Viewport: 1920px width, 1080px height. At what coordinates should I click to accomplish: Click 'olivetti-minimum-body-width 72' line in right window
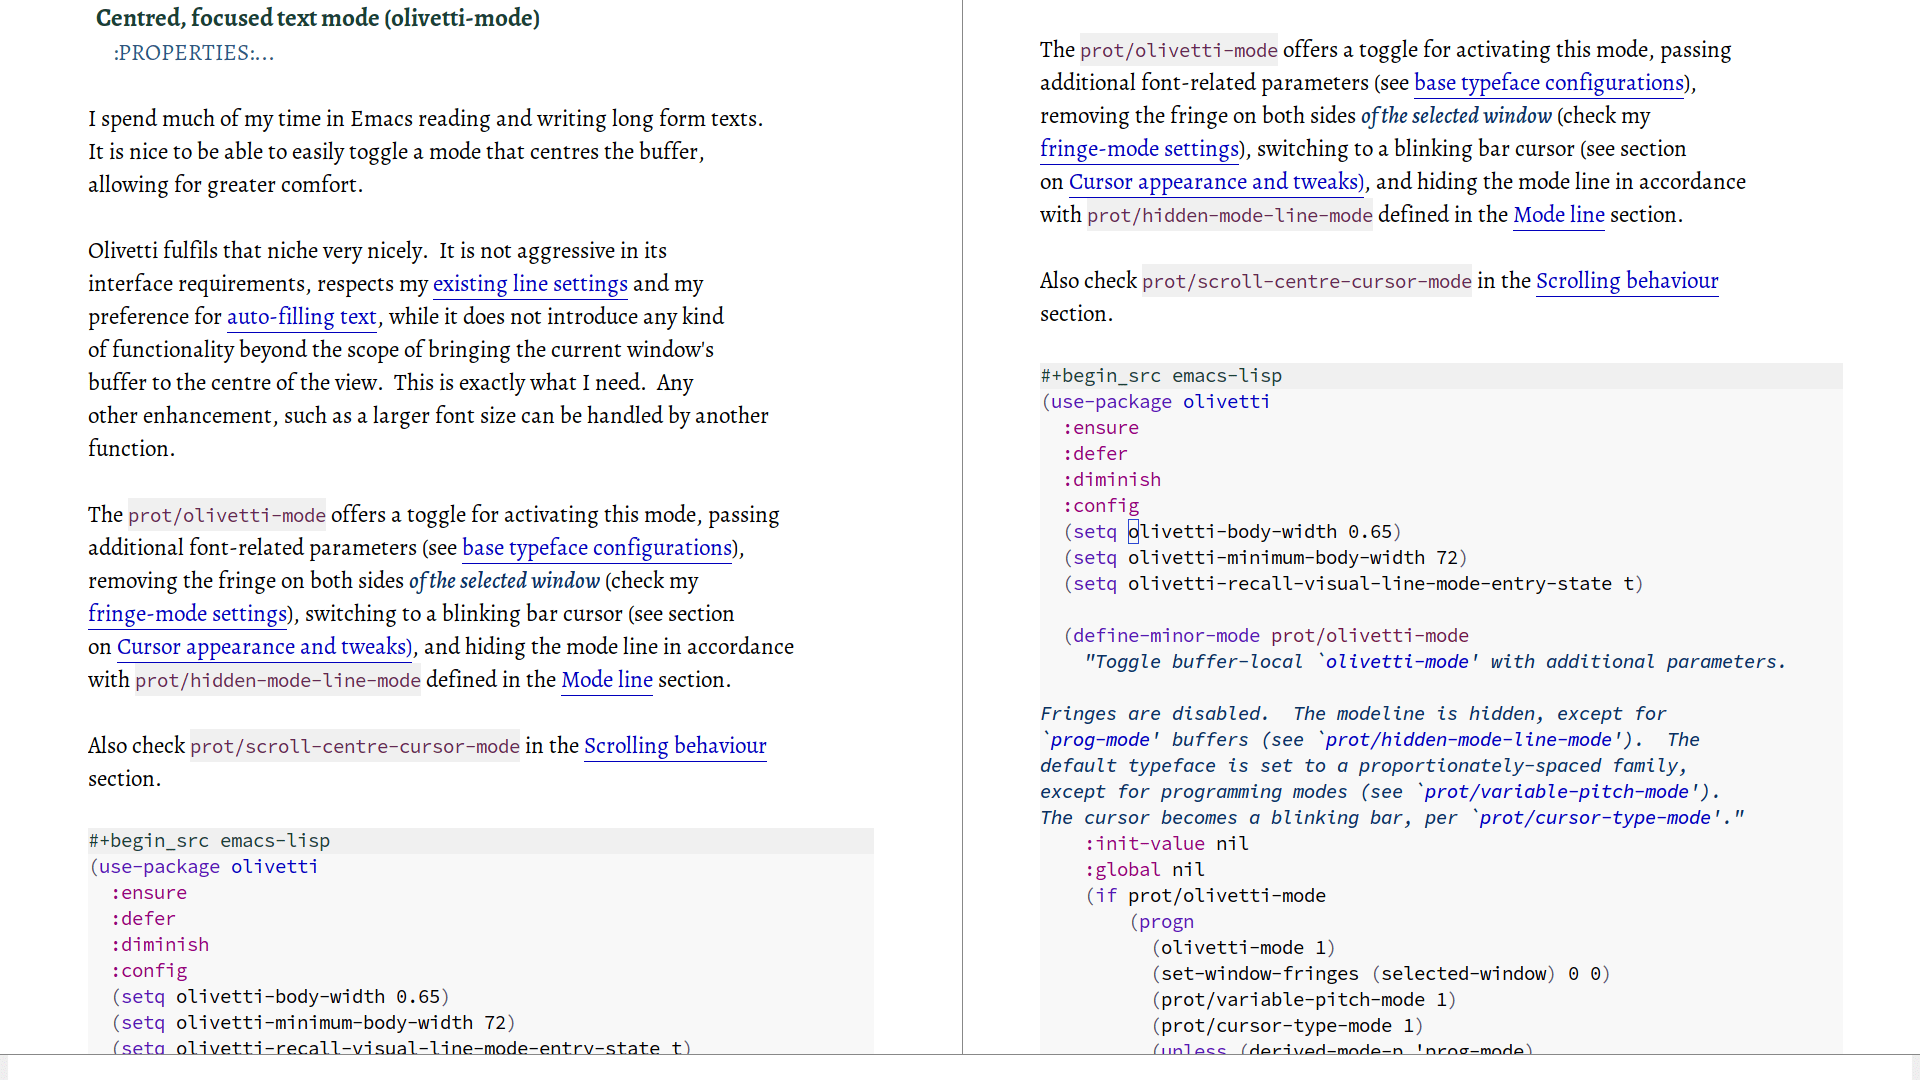1265,558
